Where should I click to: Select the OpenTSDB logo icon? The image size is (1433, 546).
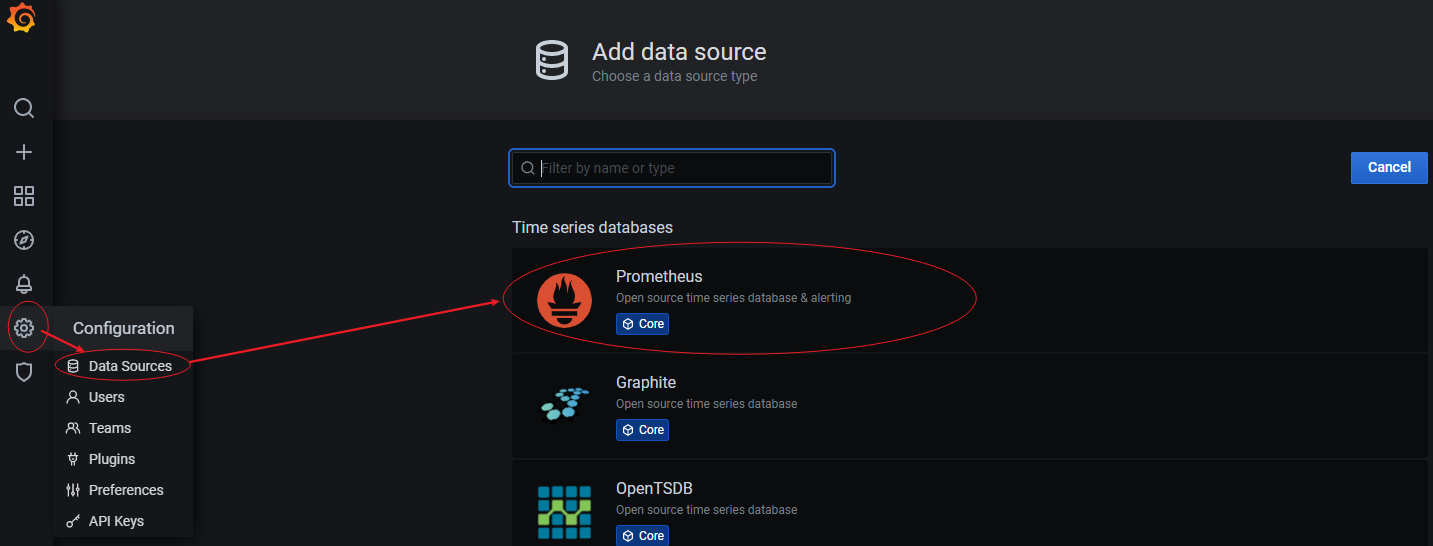564,511
